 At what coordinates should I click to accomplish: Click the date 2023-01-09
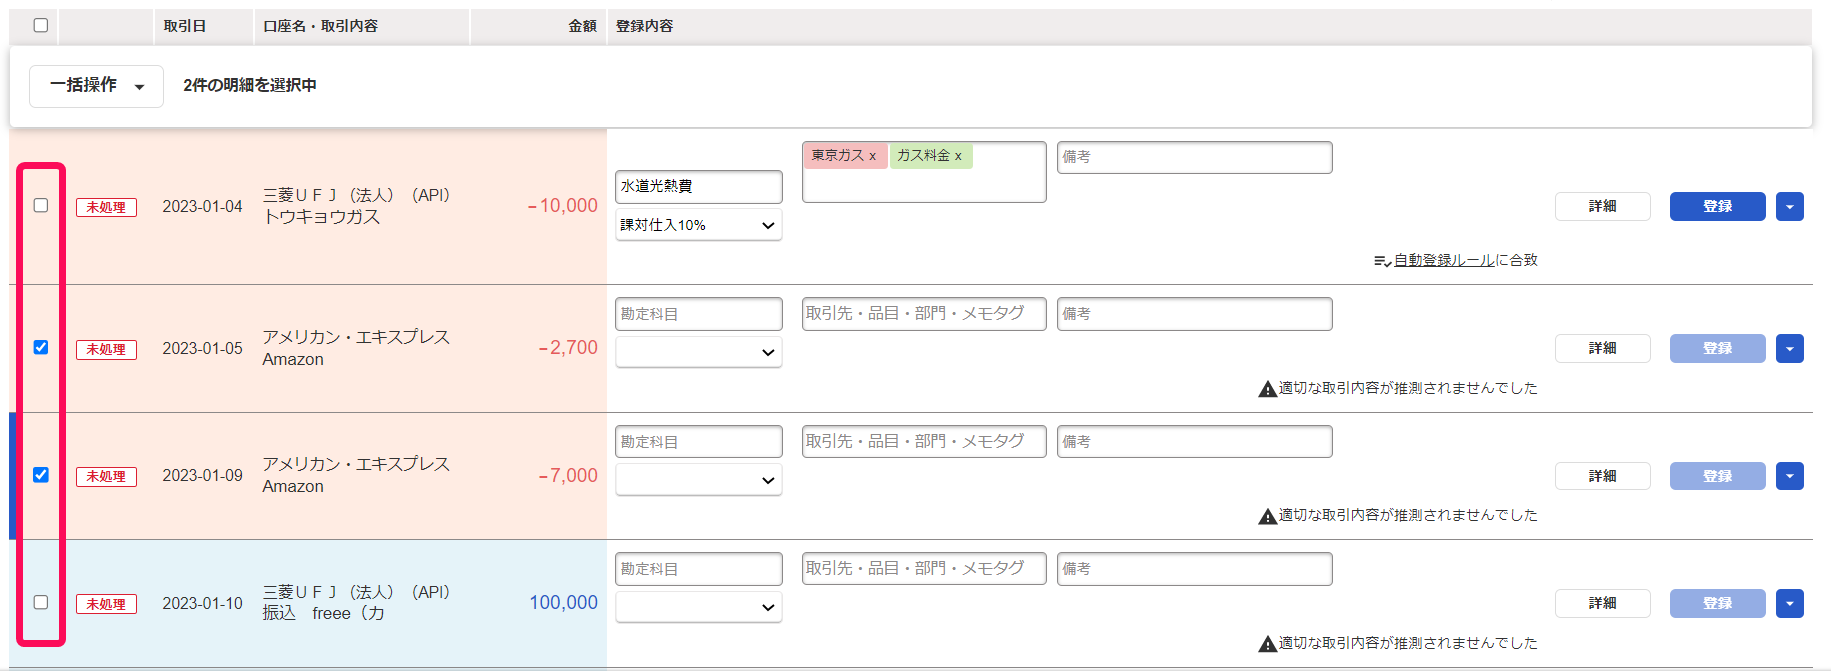point(202,476)
